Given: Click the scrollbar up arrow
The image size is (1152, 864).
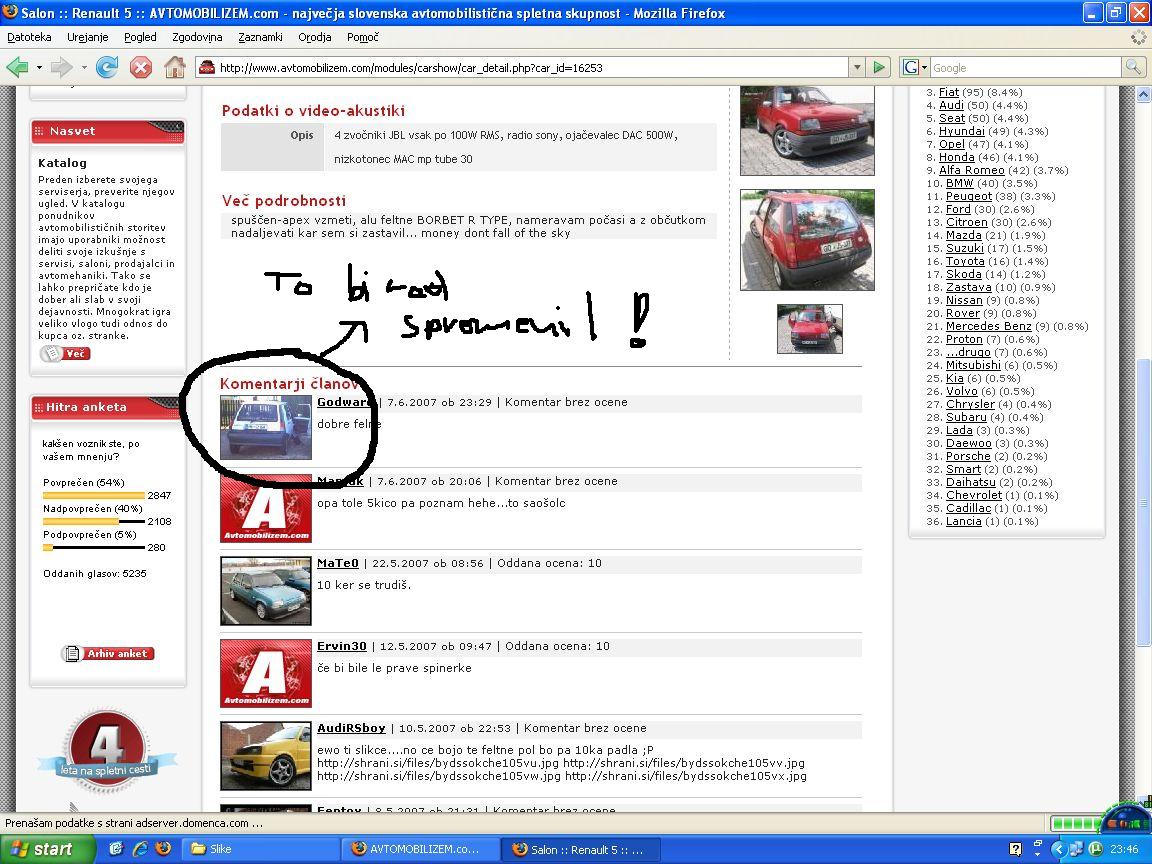Looking at the screenshot, I should pyautogui.click(x=1144, y=94).
